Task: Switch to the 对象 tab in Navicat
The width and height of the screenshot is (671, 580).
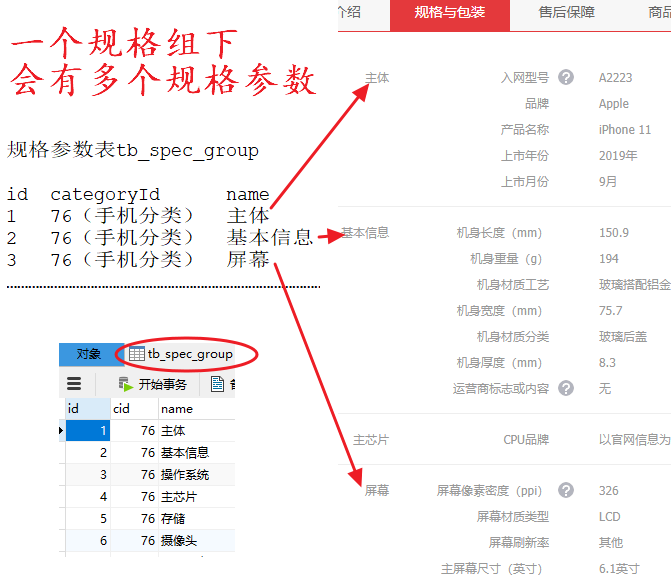Action: point(88,354)
